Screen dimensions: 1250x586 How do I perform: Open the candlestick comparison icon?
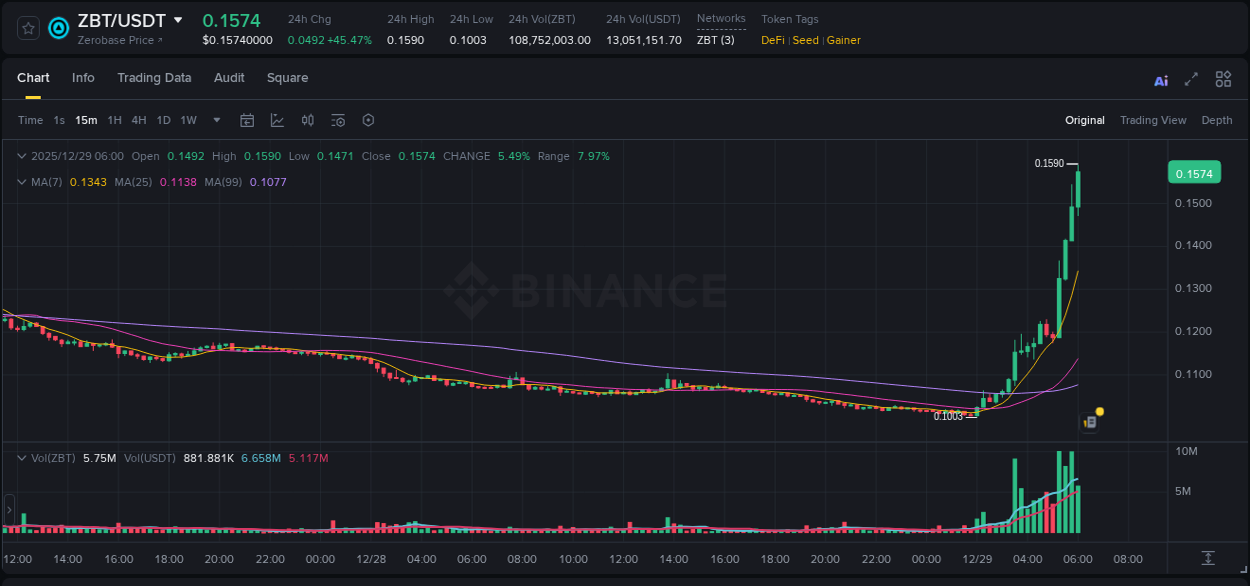click(x=309, y=120)
